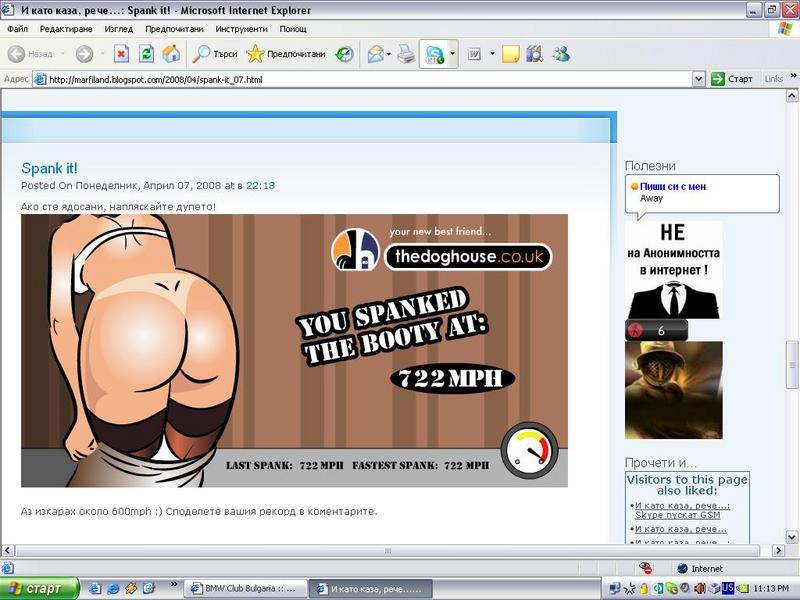Click the Edit with Word icon
This screenshot has width=800, height=600.
(x=474, y=54)
